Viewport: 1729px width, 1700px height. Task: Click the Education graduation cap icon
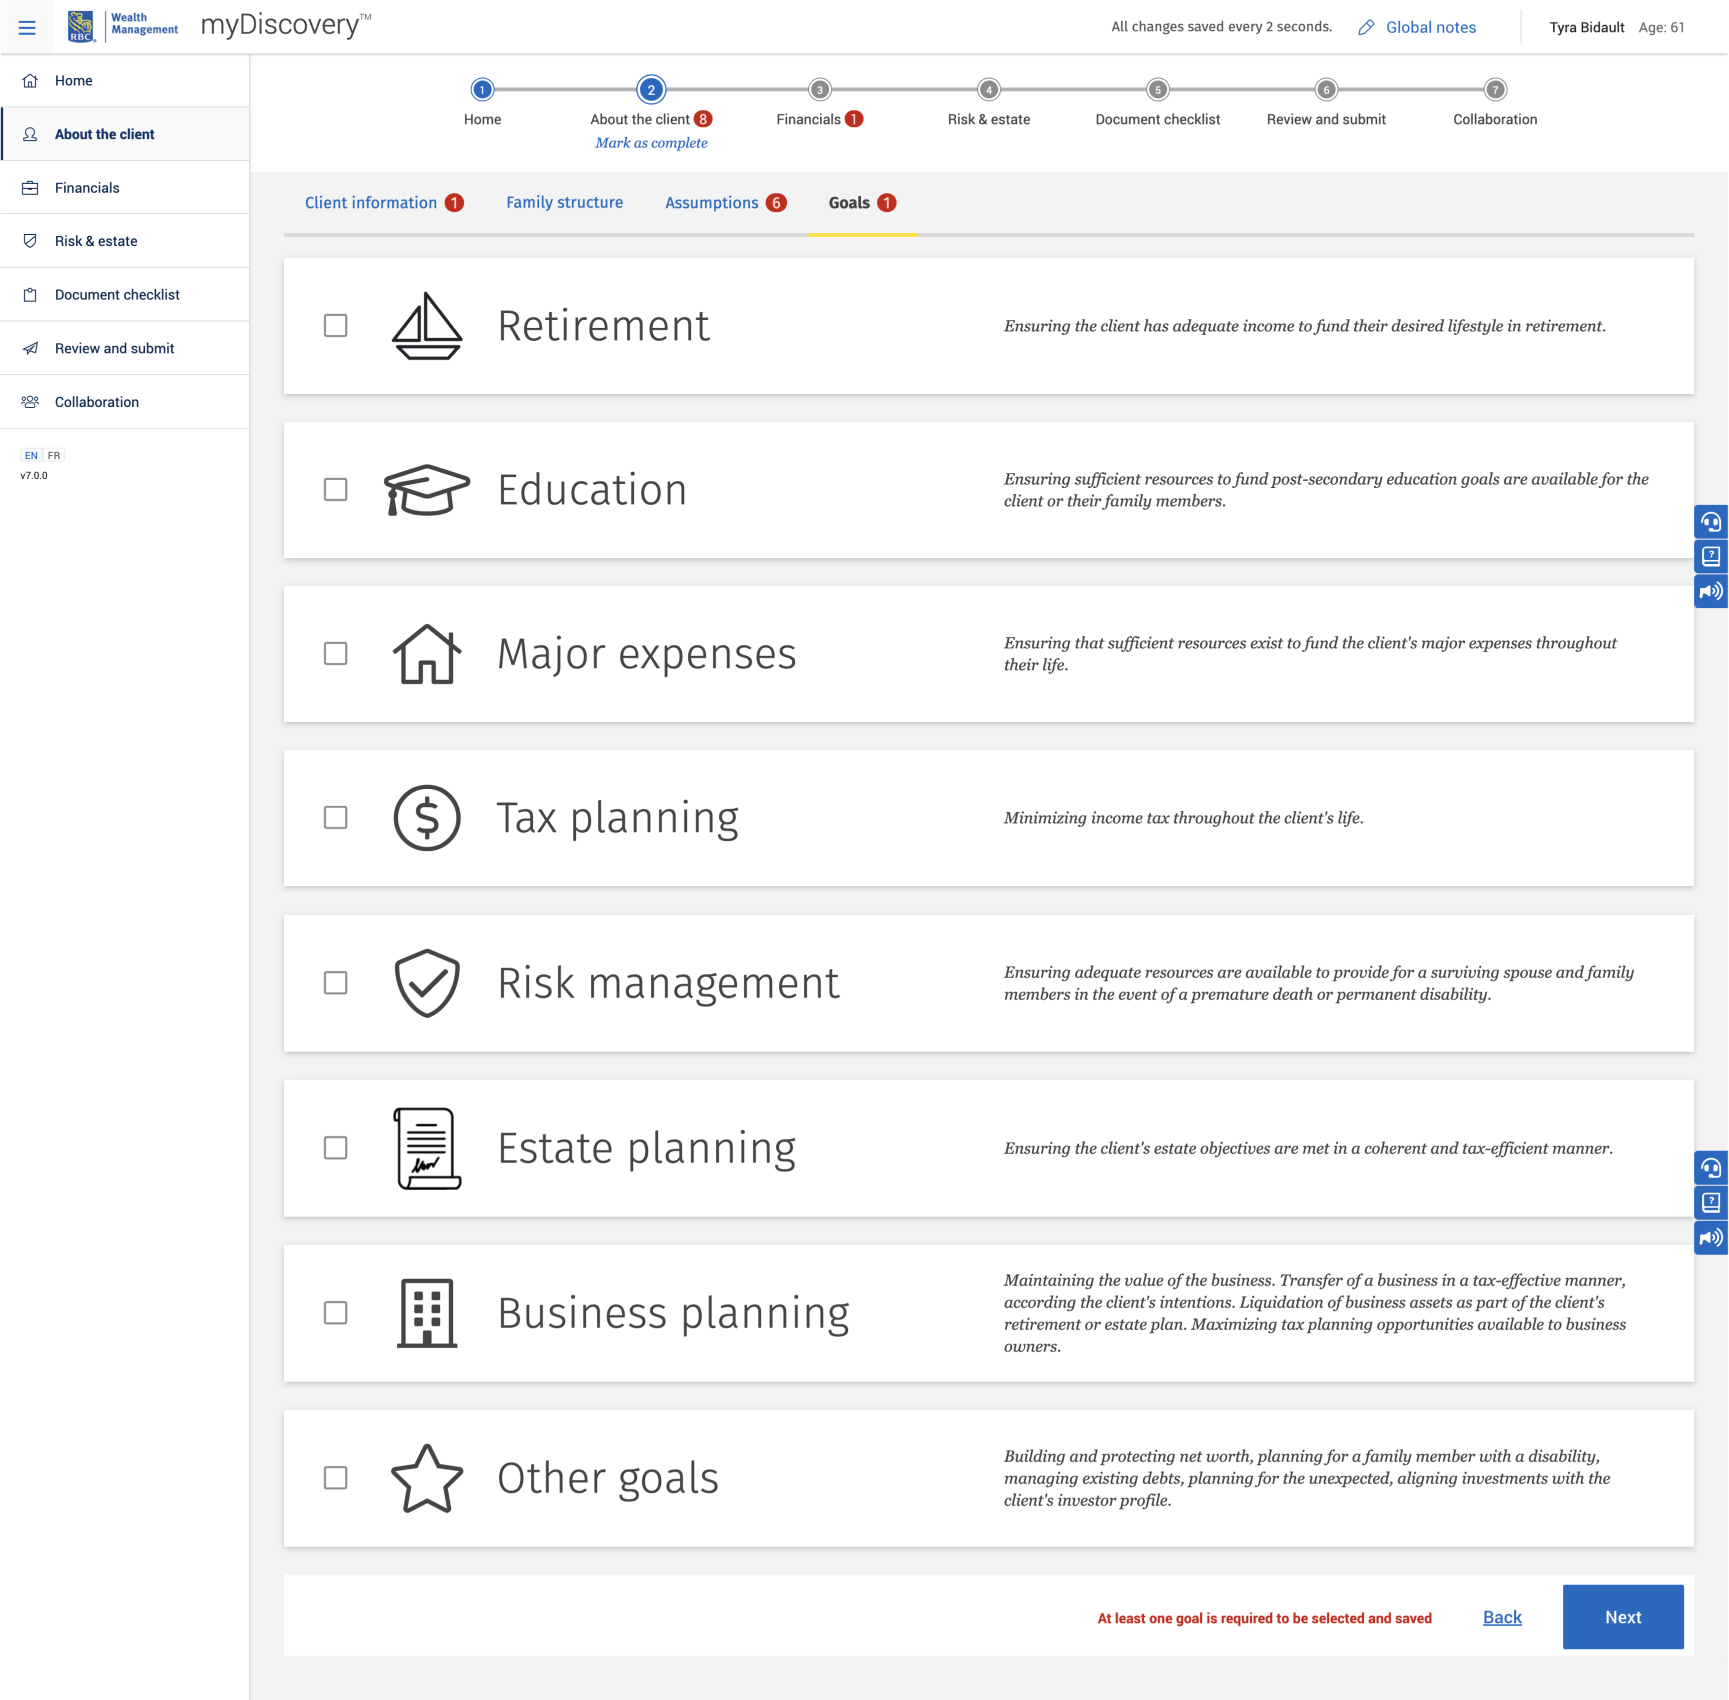coord(427,490)
